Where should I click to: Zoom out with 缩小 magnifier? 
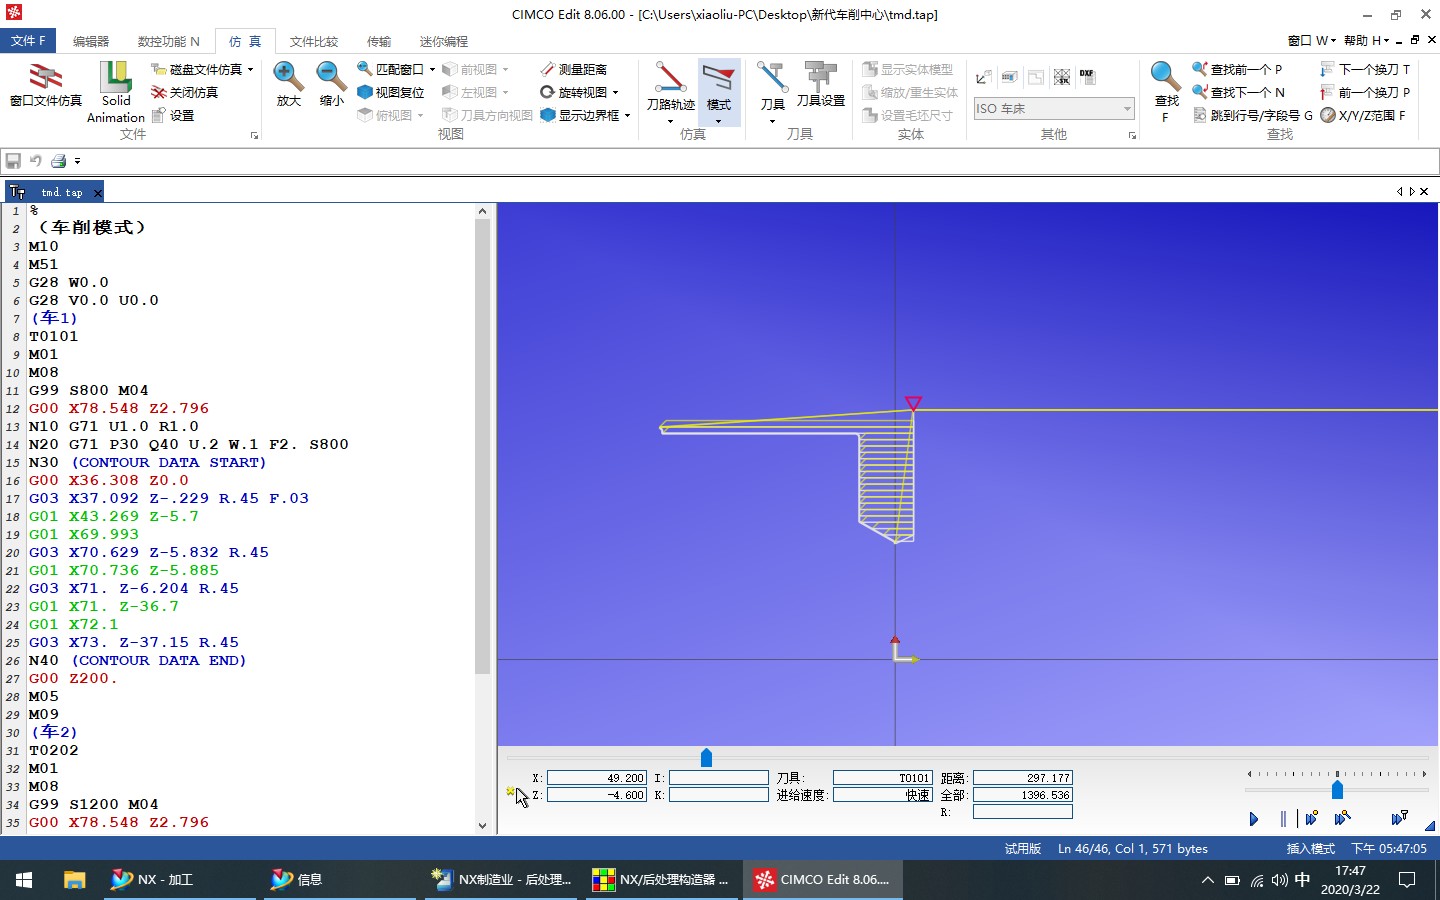tap(331, 84)
